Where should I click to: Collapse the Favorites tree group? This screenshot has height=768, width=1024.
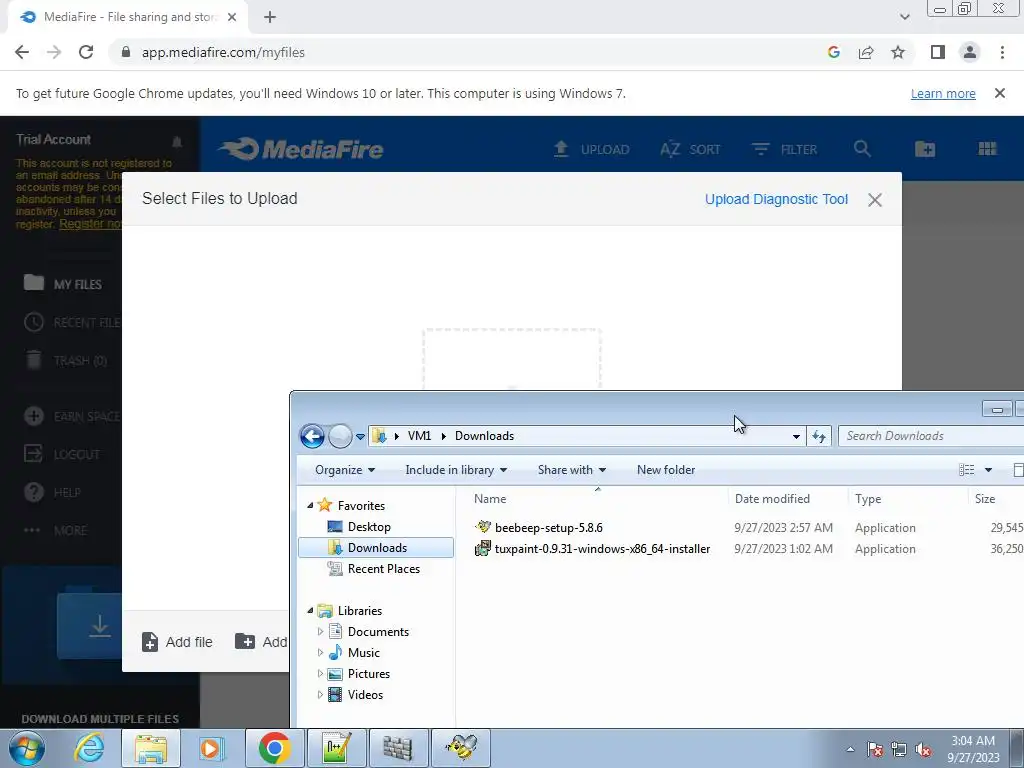pos(310,505)
